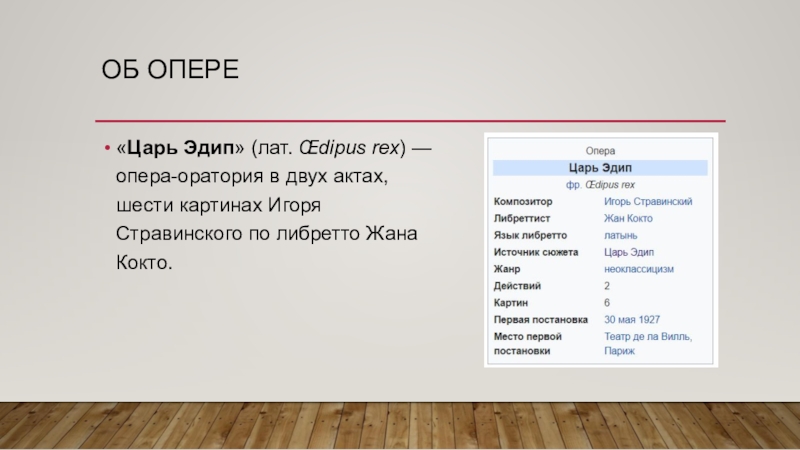Screen dimensions: 800x450
Task: Click the Опера header of the infobox
Action: (599, 151)
